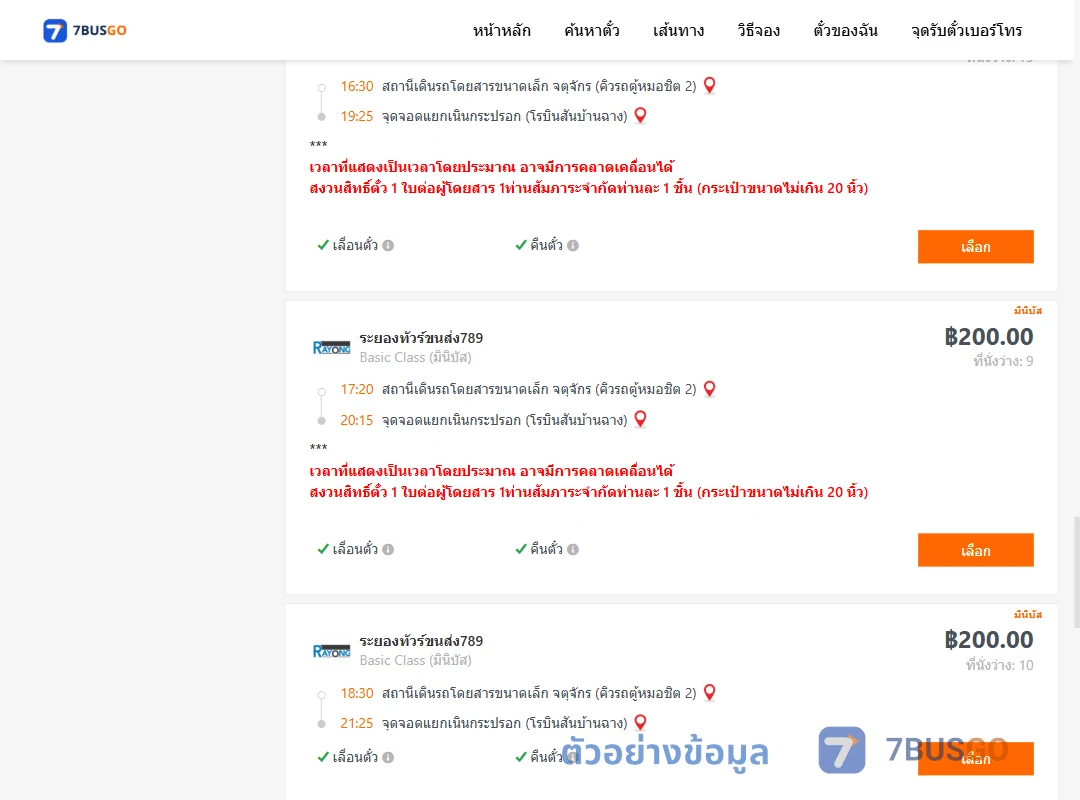Screen dimensions: 1080x800
Task: Click info icon beside คืนตั๋ว on 16:30 trip
Action: (573, 245)
